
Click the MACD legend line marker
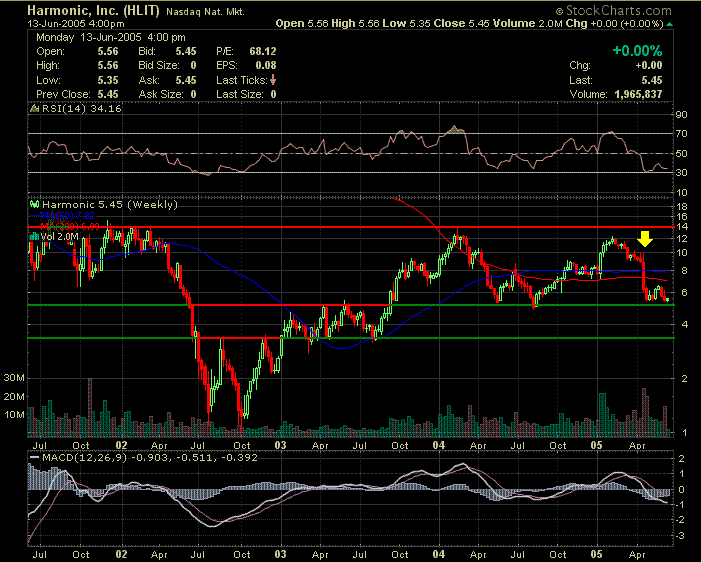[x=34, y=458]
